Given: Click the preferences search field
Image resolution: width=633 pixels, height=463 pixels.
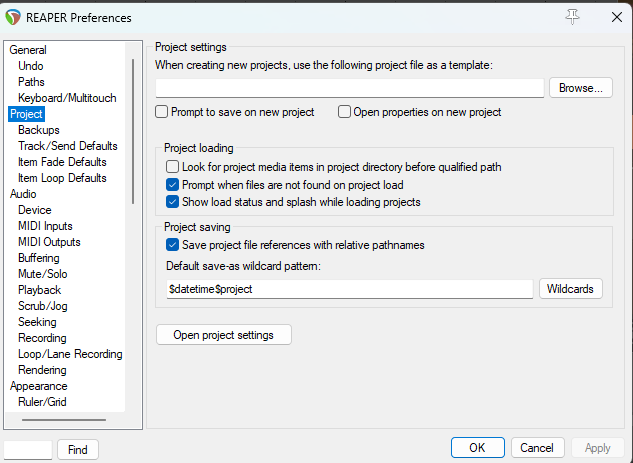Looking at the screenshot, I should 28,449.
